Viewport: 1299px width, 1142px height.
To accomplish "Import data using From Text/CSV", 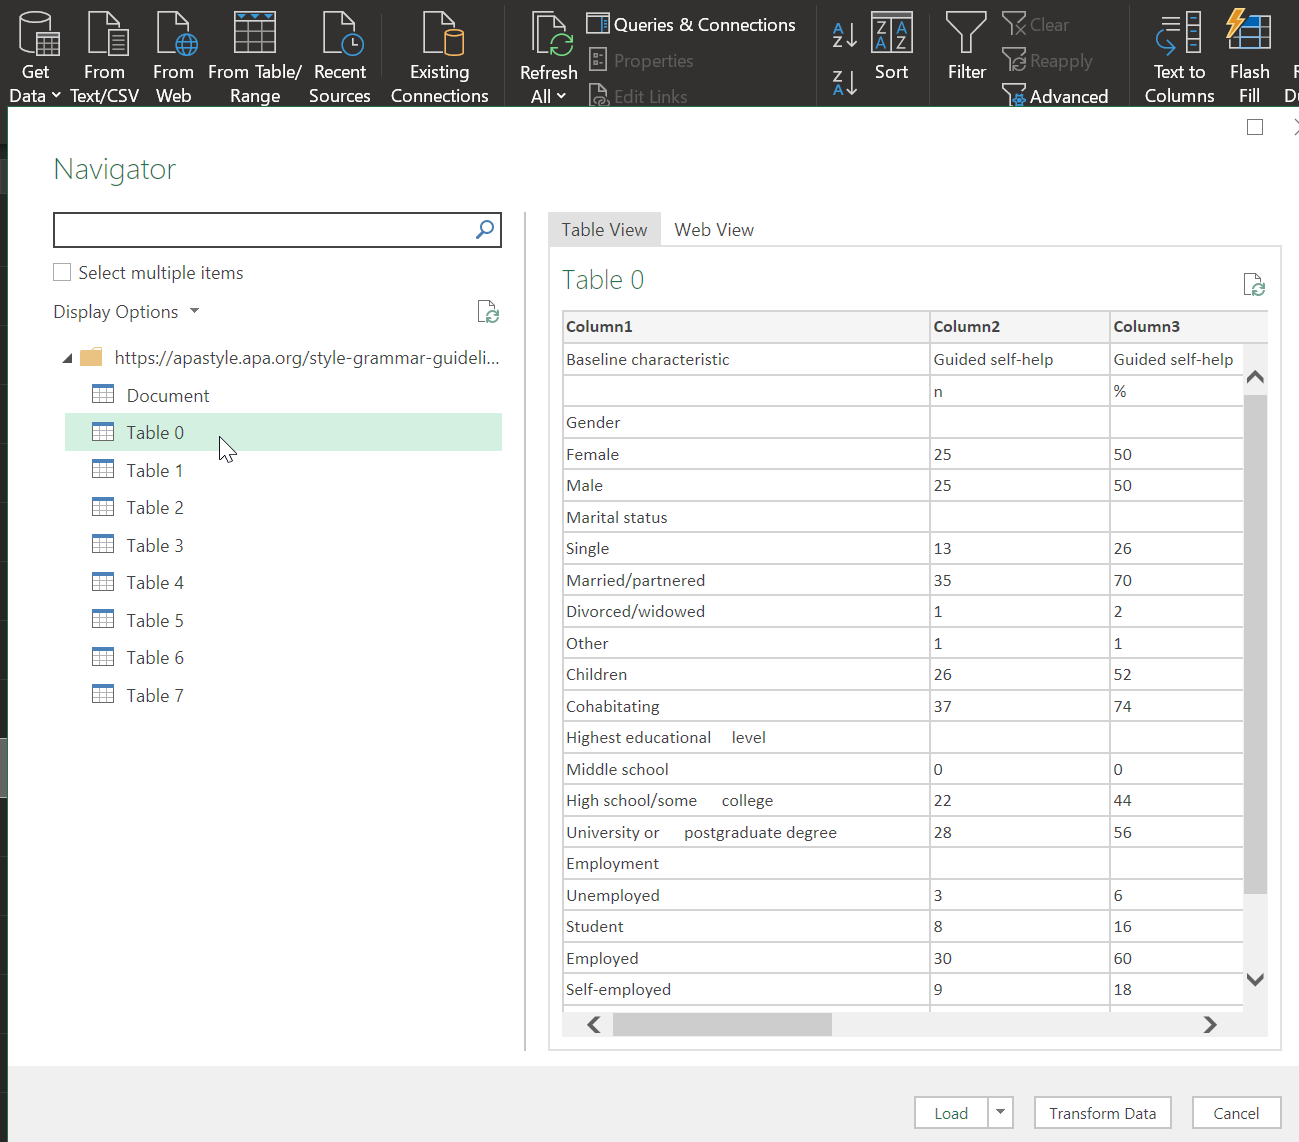I will pyautogui.click(x=105, y=55).
